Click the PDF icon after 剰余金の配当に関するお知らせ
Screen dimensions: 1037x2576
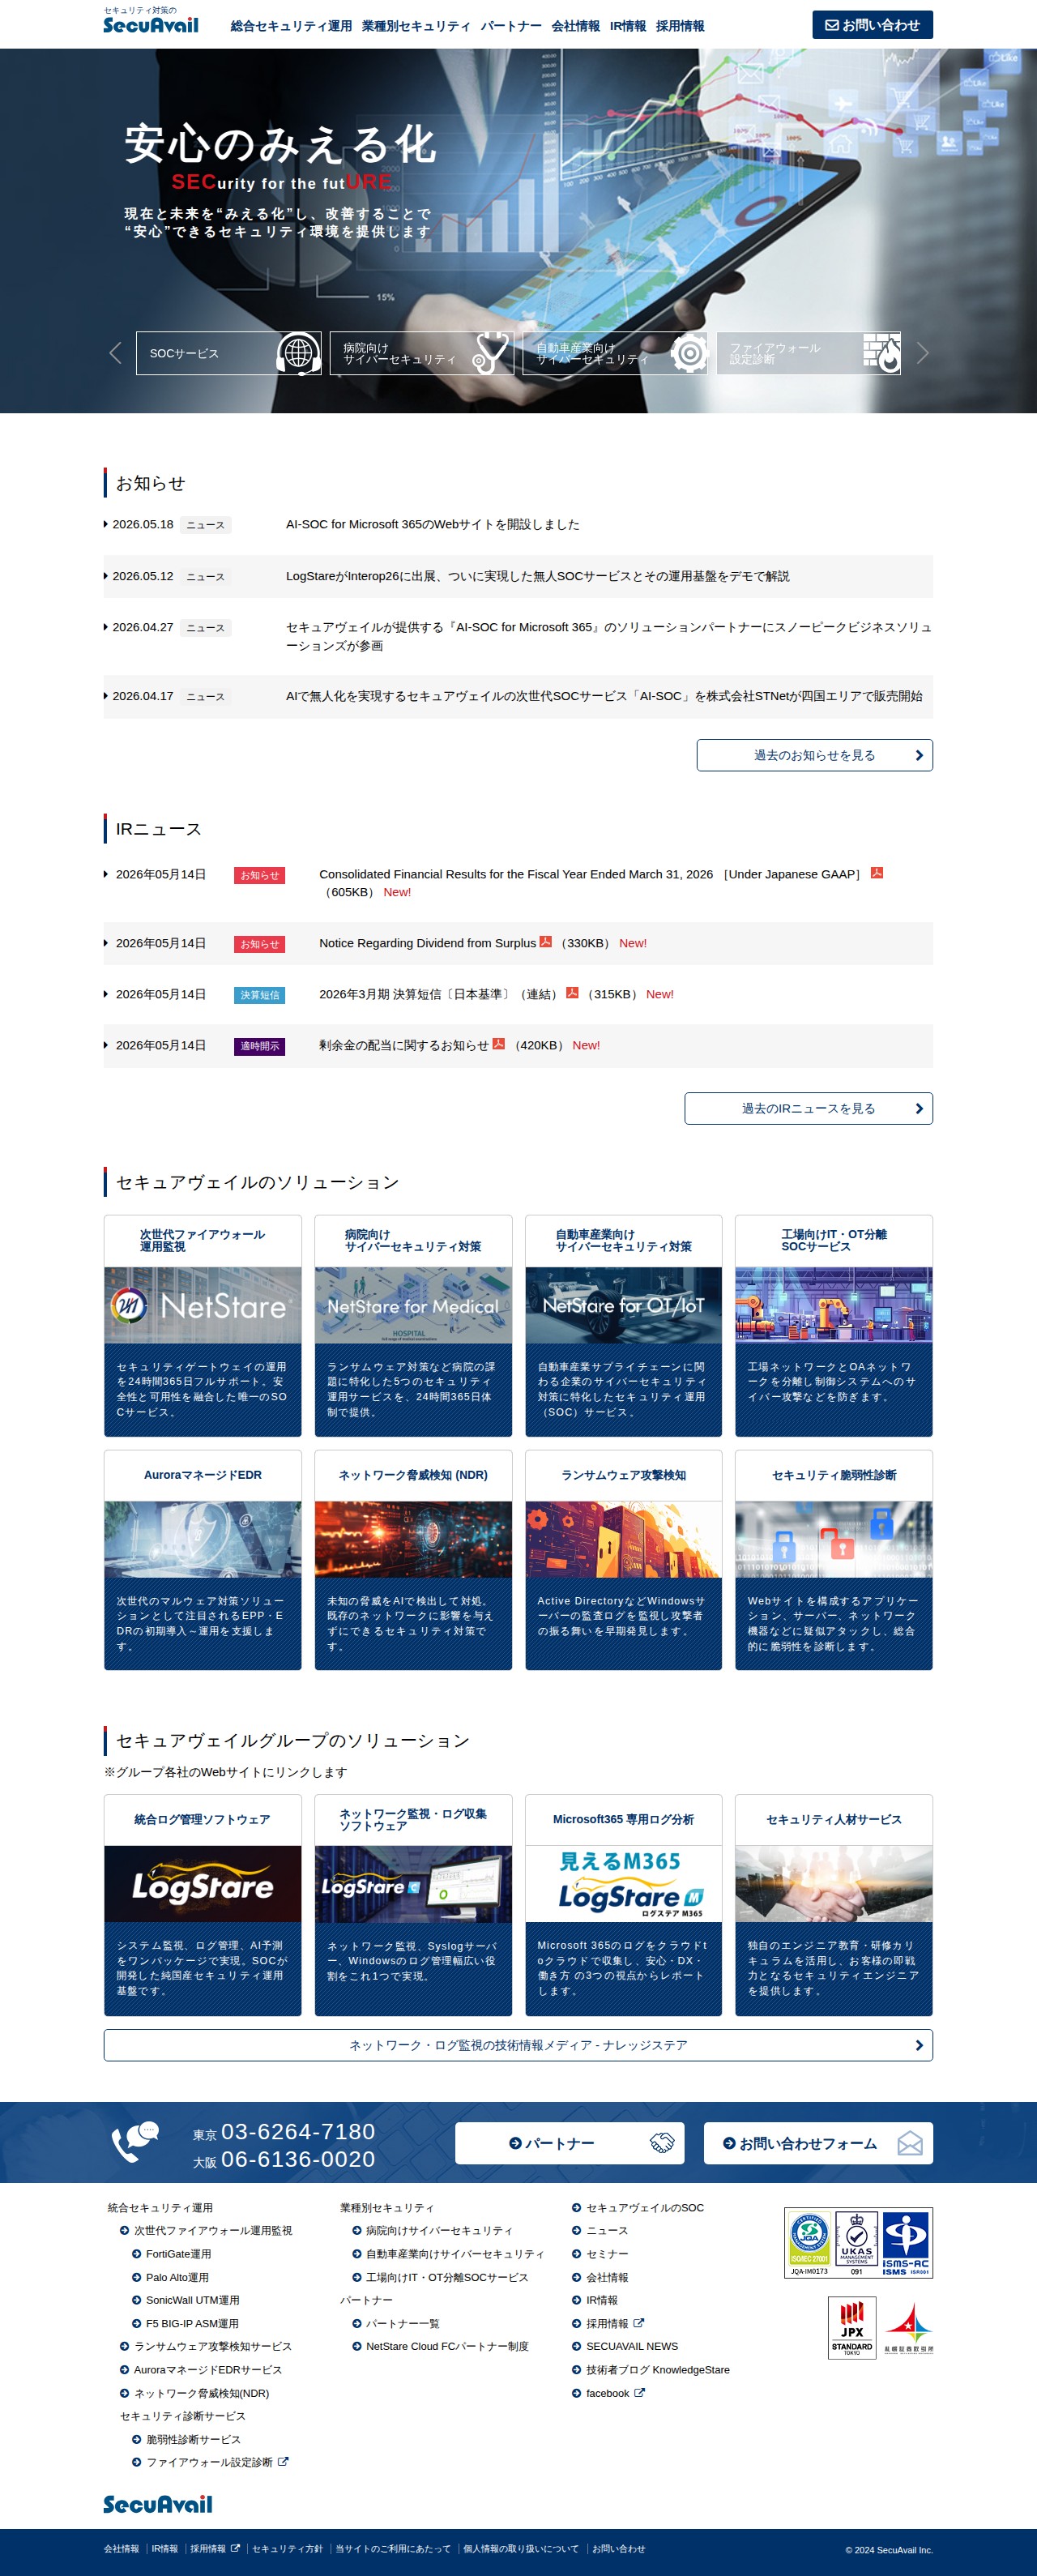pyautogui.click(x=498, y=1044)
